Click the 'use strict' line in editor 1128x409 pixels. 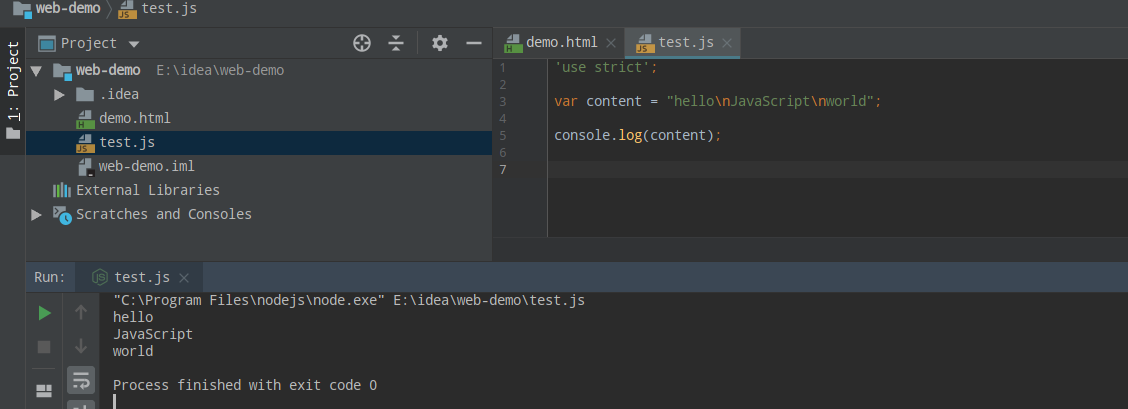(x=606, y=68)
